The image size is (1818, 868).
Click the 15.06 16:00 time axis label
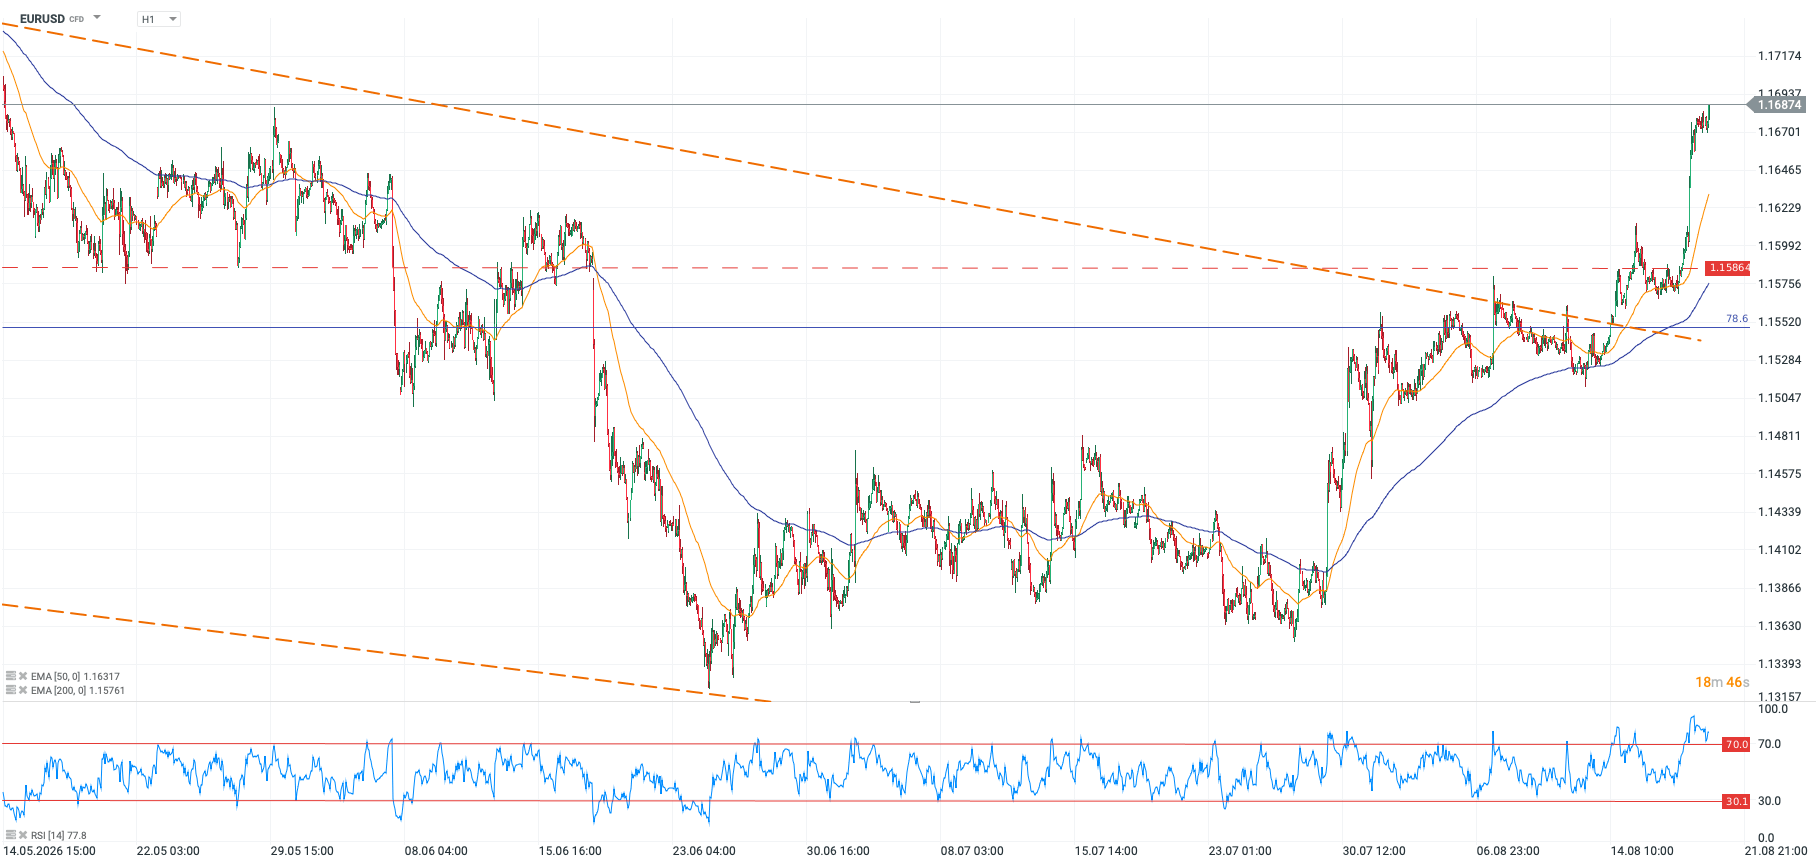click(x=570, y=851)
